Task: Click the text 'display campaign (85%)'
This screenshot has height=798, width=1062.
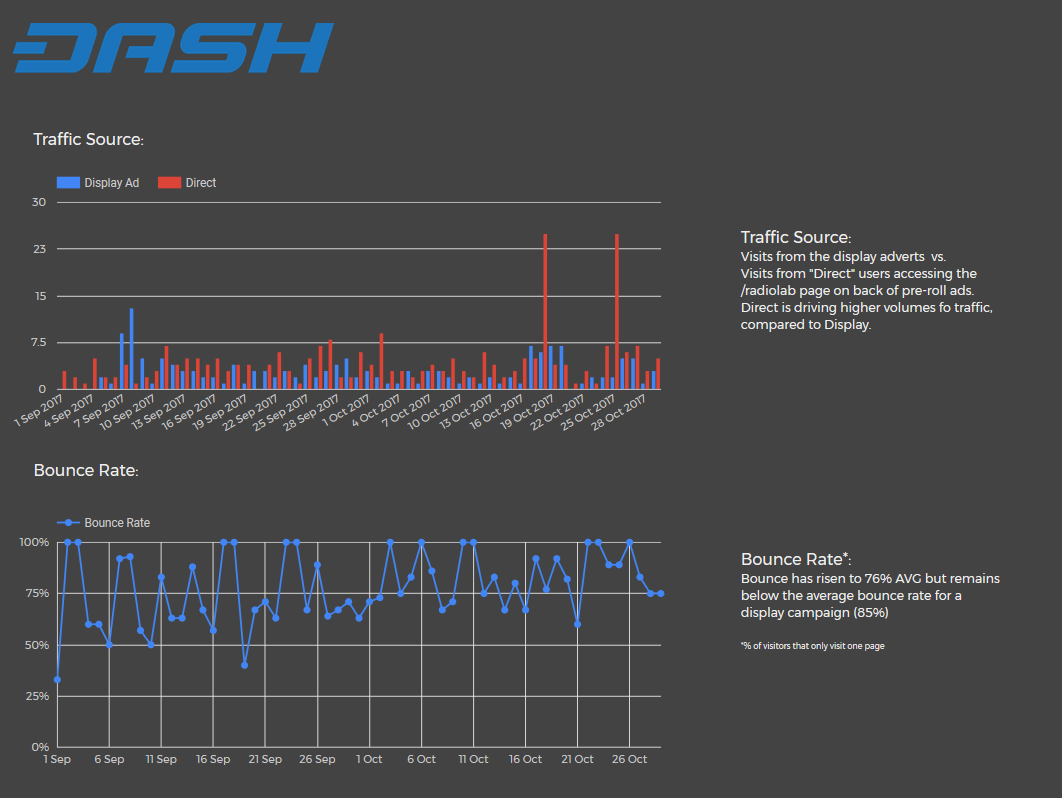Action: 814,612
